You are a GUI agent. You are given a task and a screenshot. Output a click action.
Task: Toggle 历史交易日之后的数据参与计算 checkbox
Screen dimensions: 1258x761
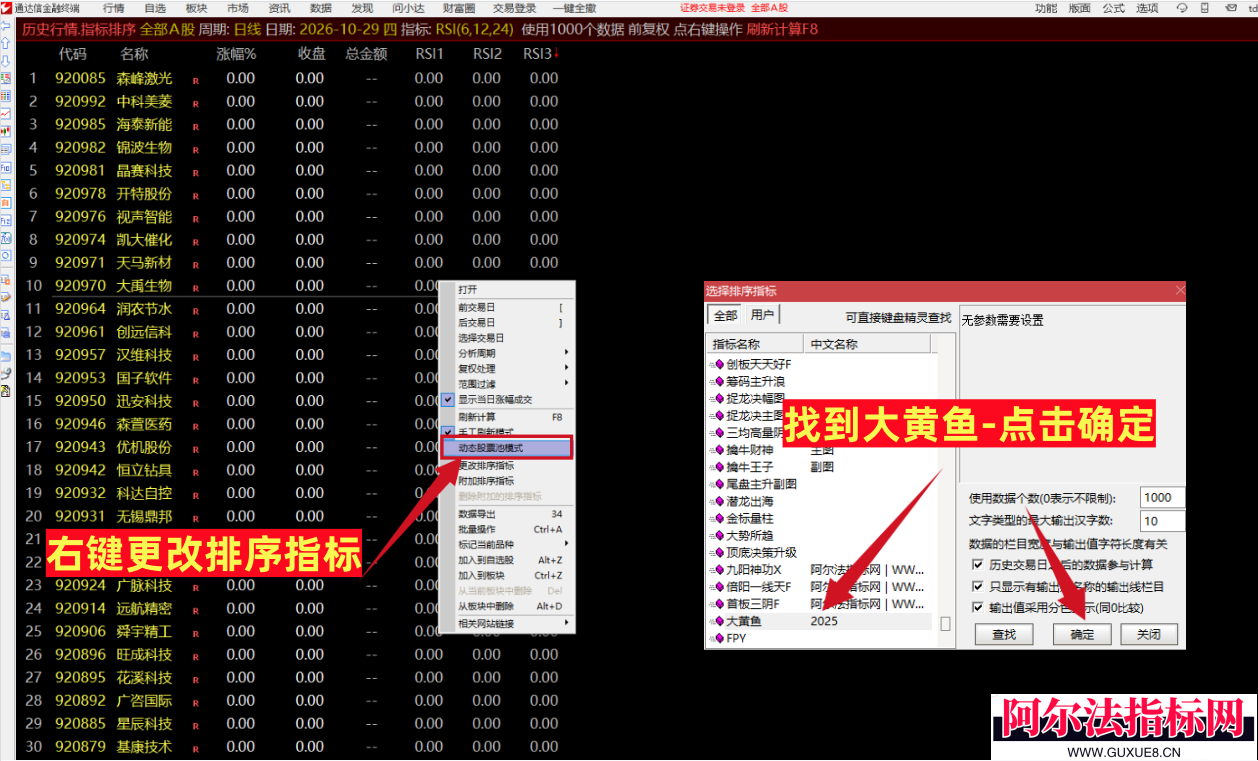coord(977,565)
